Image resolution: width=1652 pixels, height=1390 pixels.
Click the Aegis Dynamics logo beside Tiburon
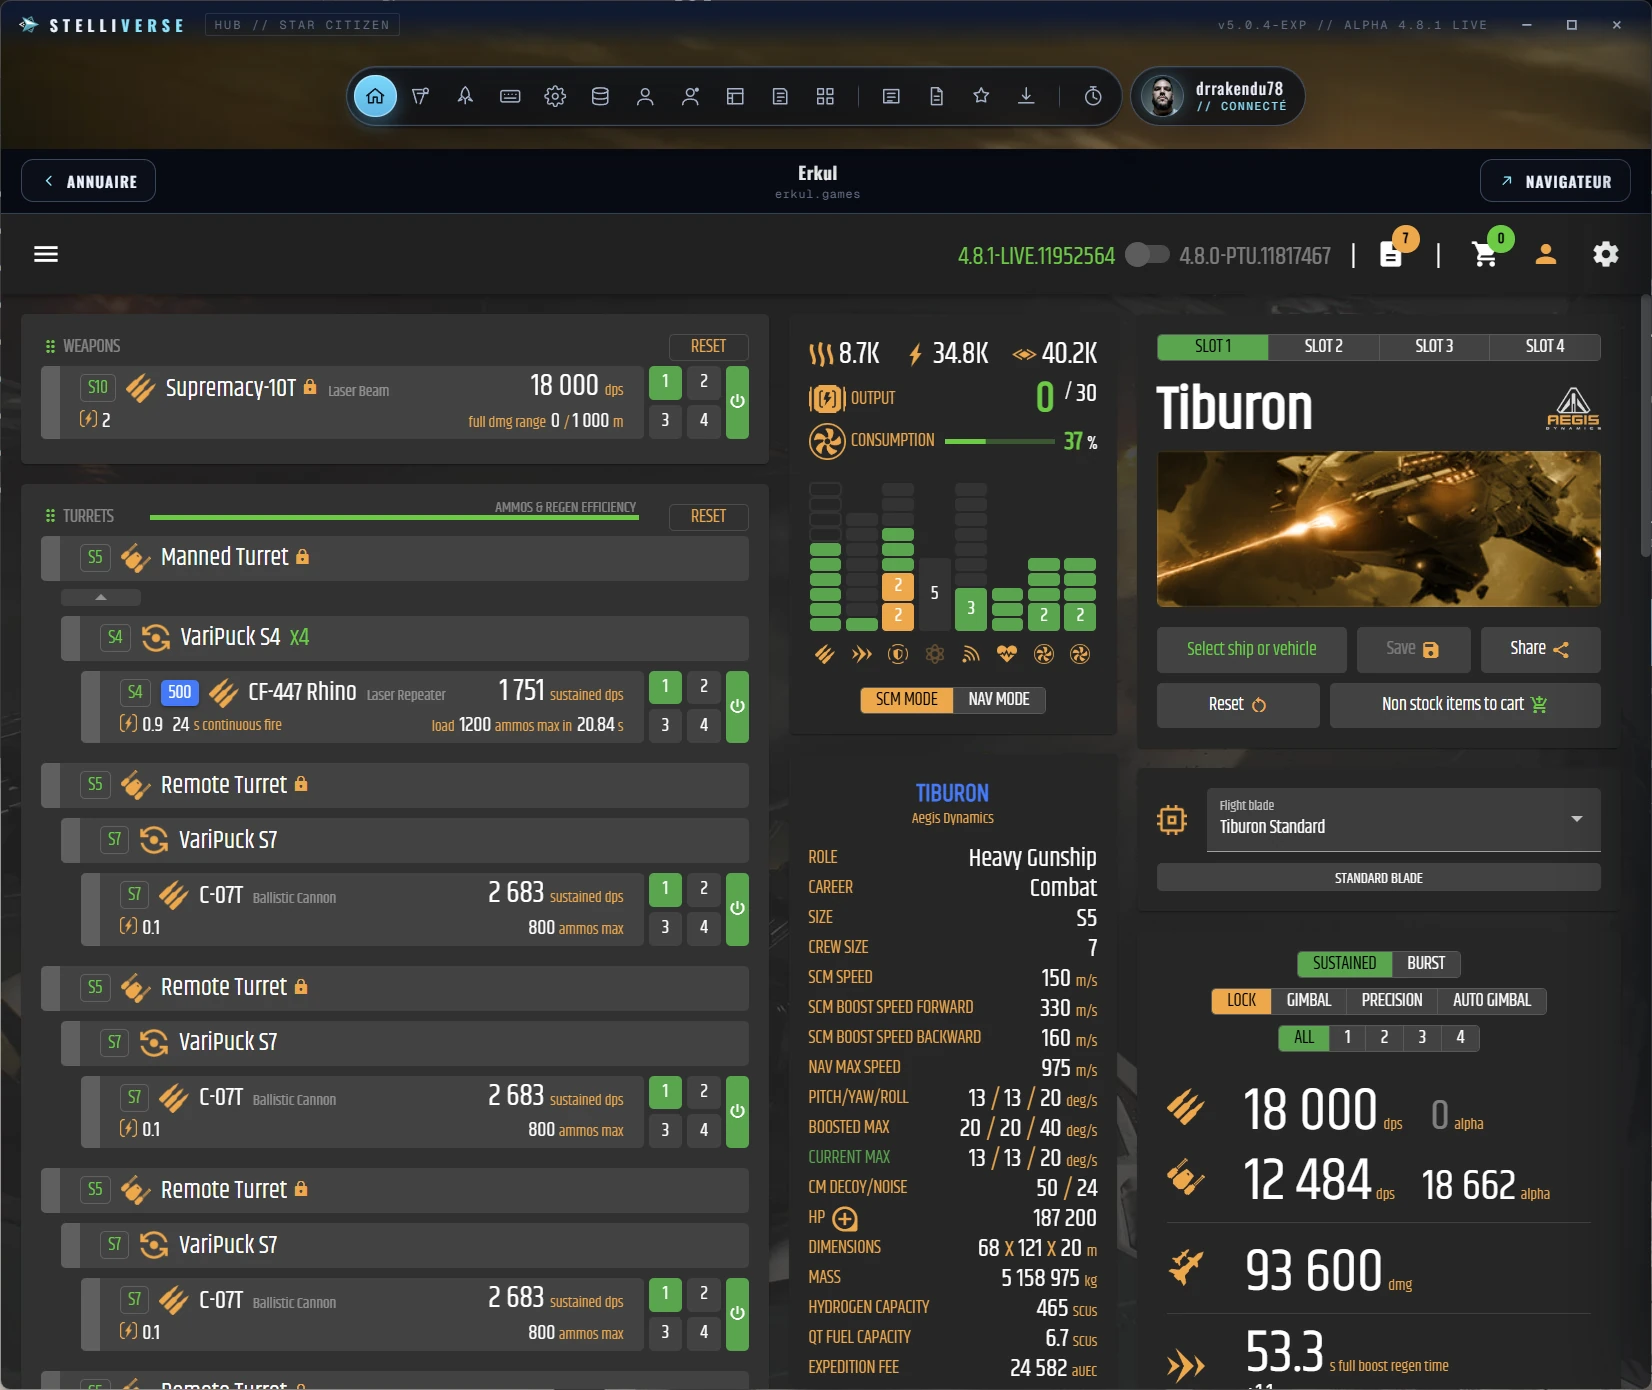(x=1573, y=408)
